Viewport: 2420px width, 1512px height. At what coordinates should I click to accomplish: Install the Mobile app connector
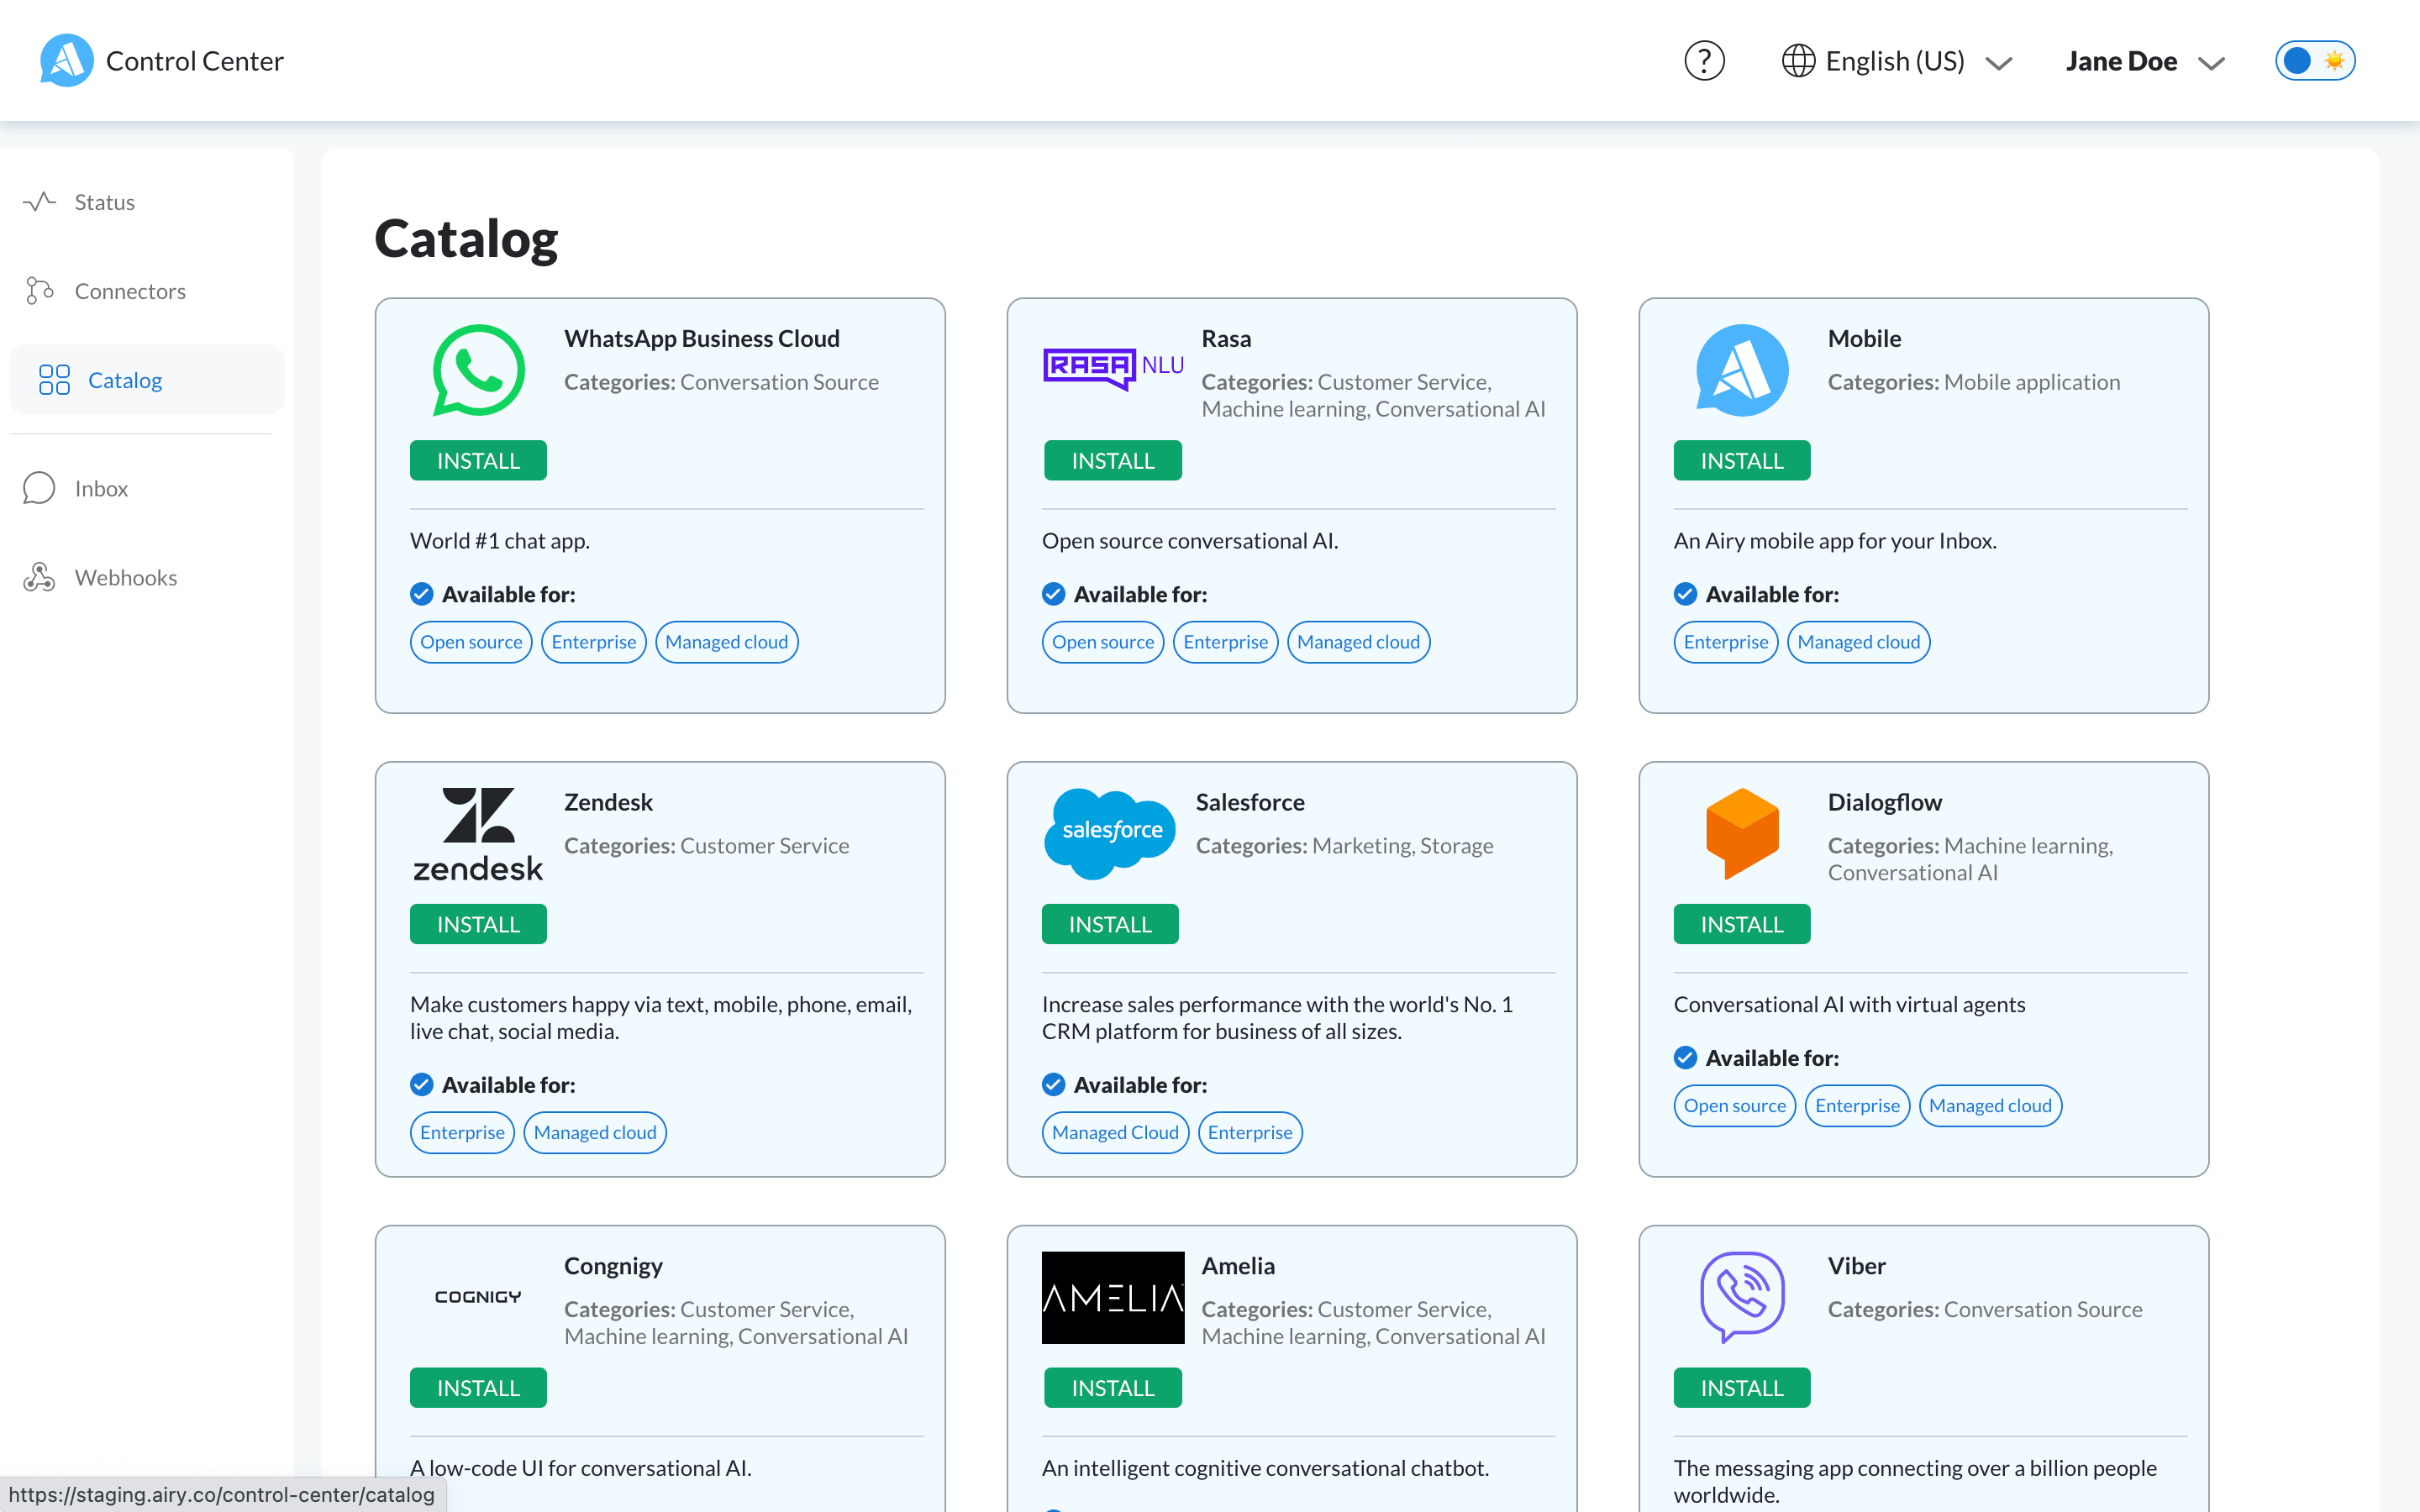pos(1741,461)
